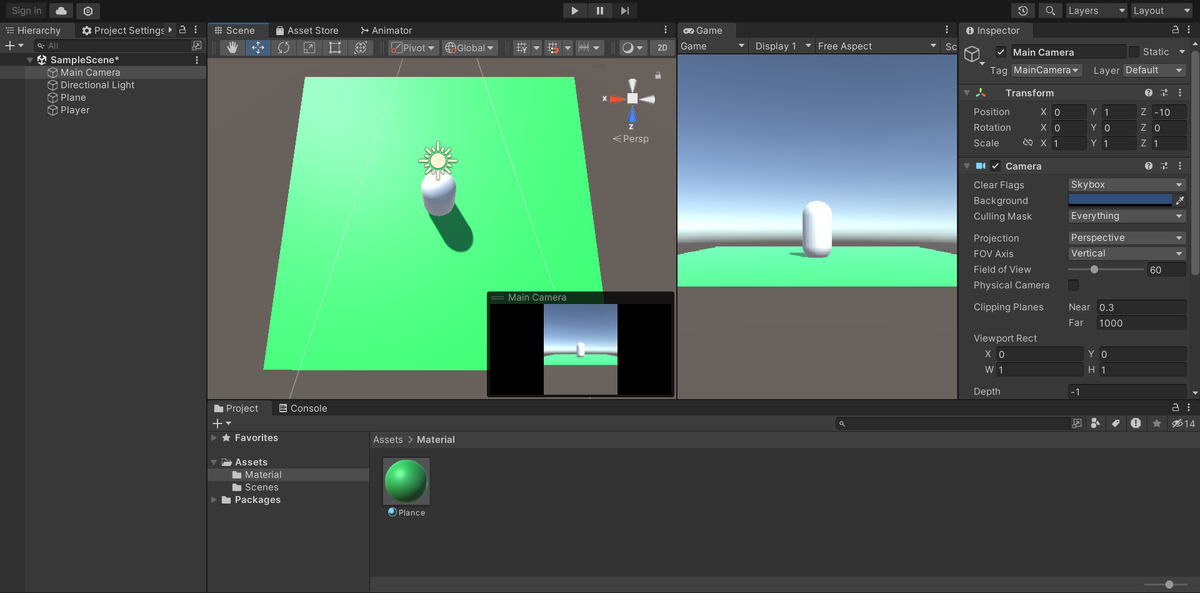The width and height of the screenshot is (1200, 593).
Task: Click the Background color swatch
Action: 1120,200
